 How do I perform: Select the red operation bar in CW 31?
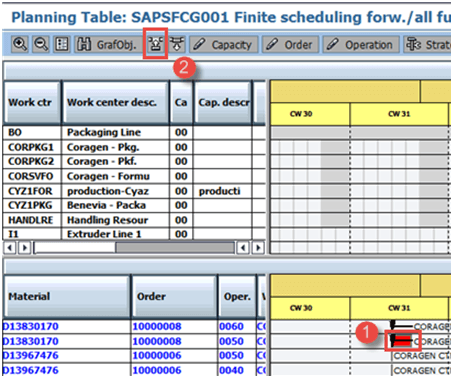click(x=401, y=341)
